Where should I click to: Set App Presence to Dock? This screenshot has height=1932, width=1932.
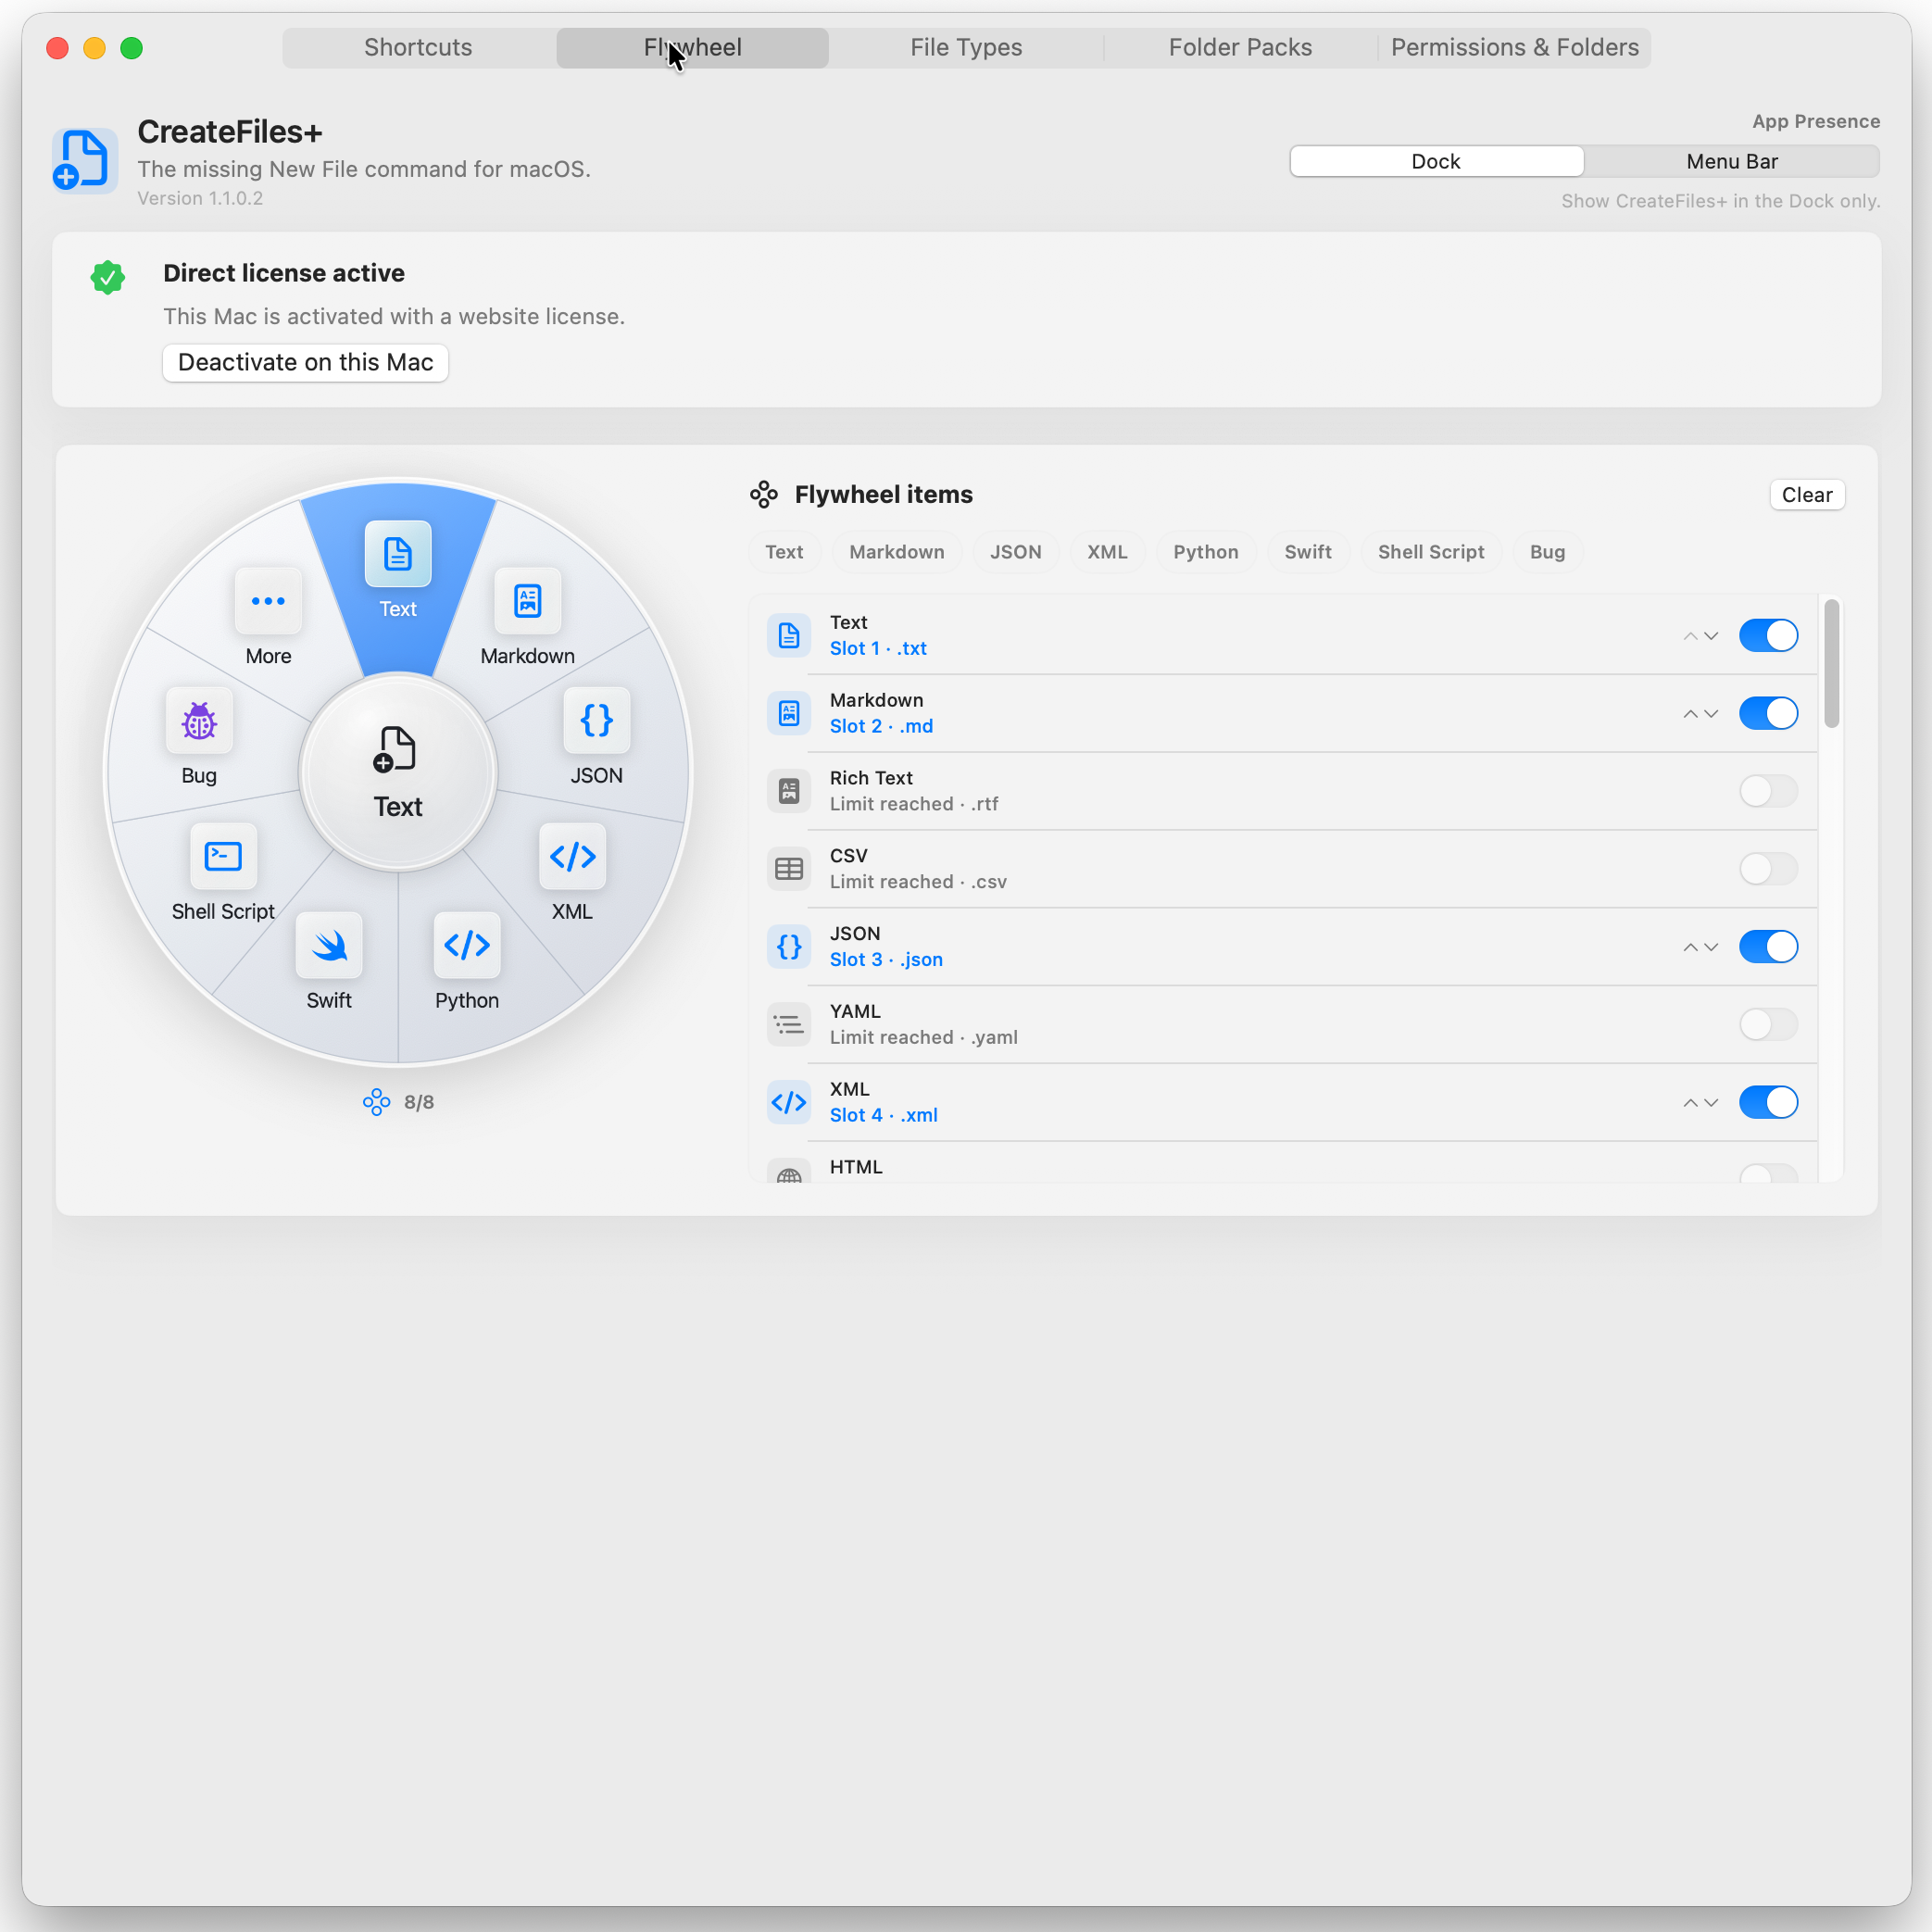(1436, 161)
